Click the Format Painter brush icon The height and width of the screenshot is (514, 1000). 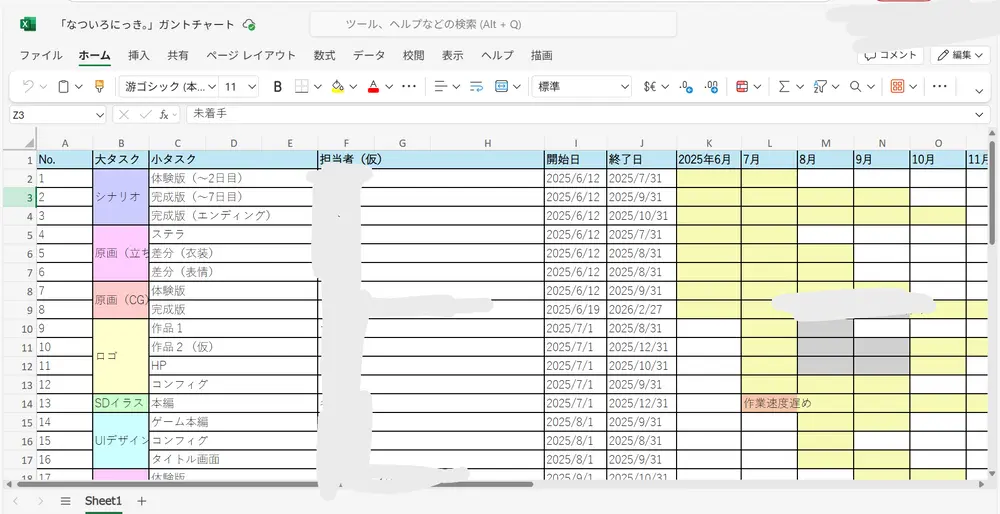pos(99,87)
